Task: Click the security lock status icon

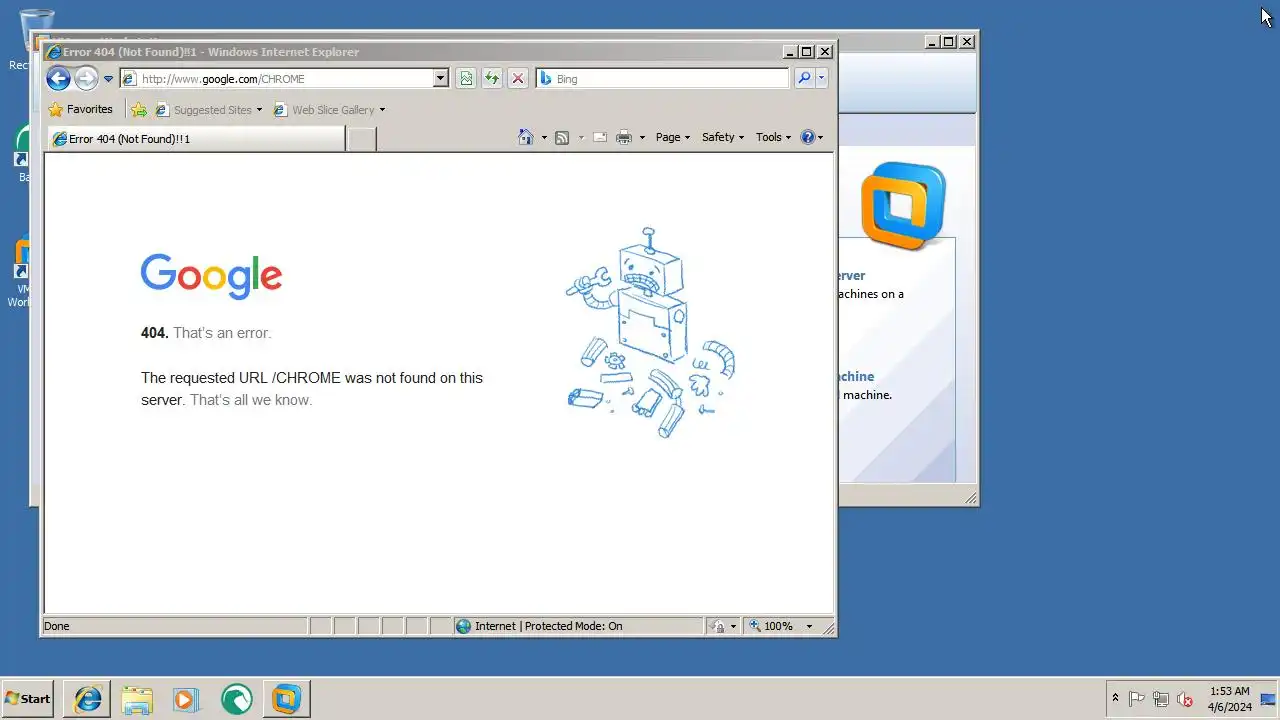Action: [x=717, y=626]
